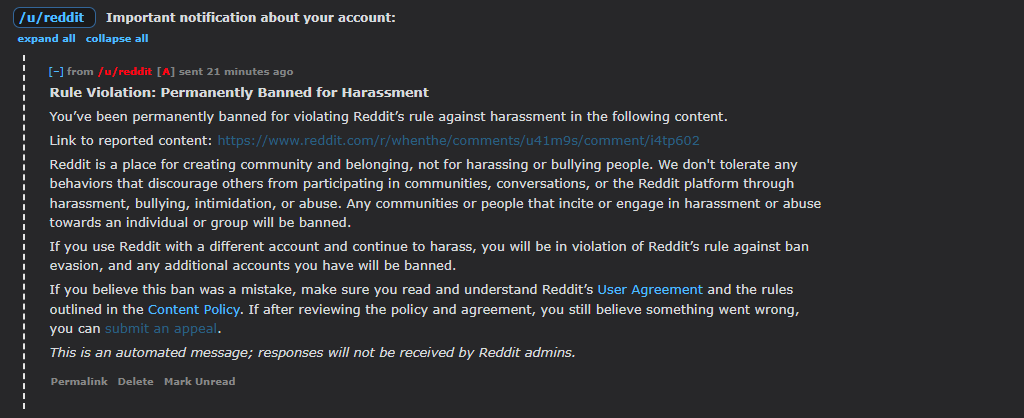Delete this ban notification message
This screenshot has width=1024, height=418.
[136, 381]
